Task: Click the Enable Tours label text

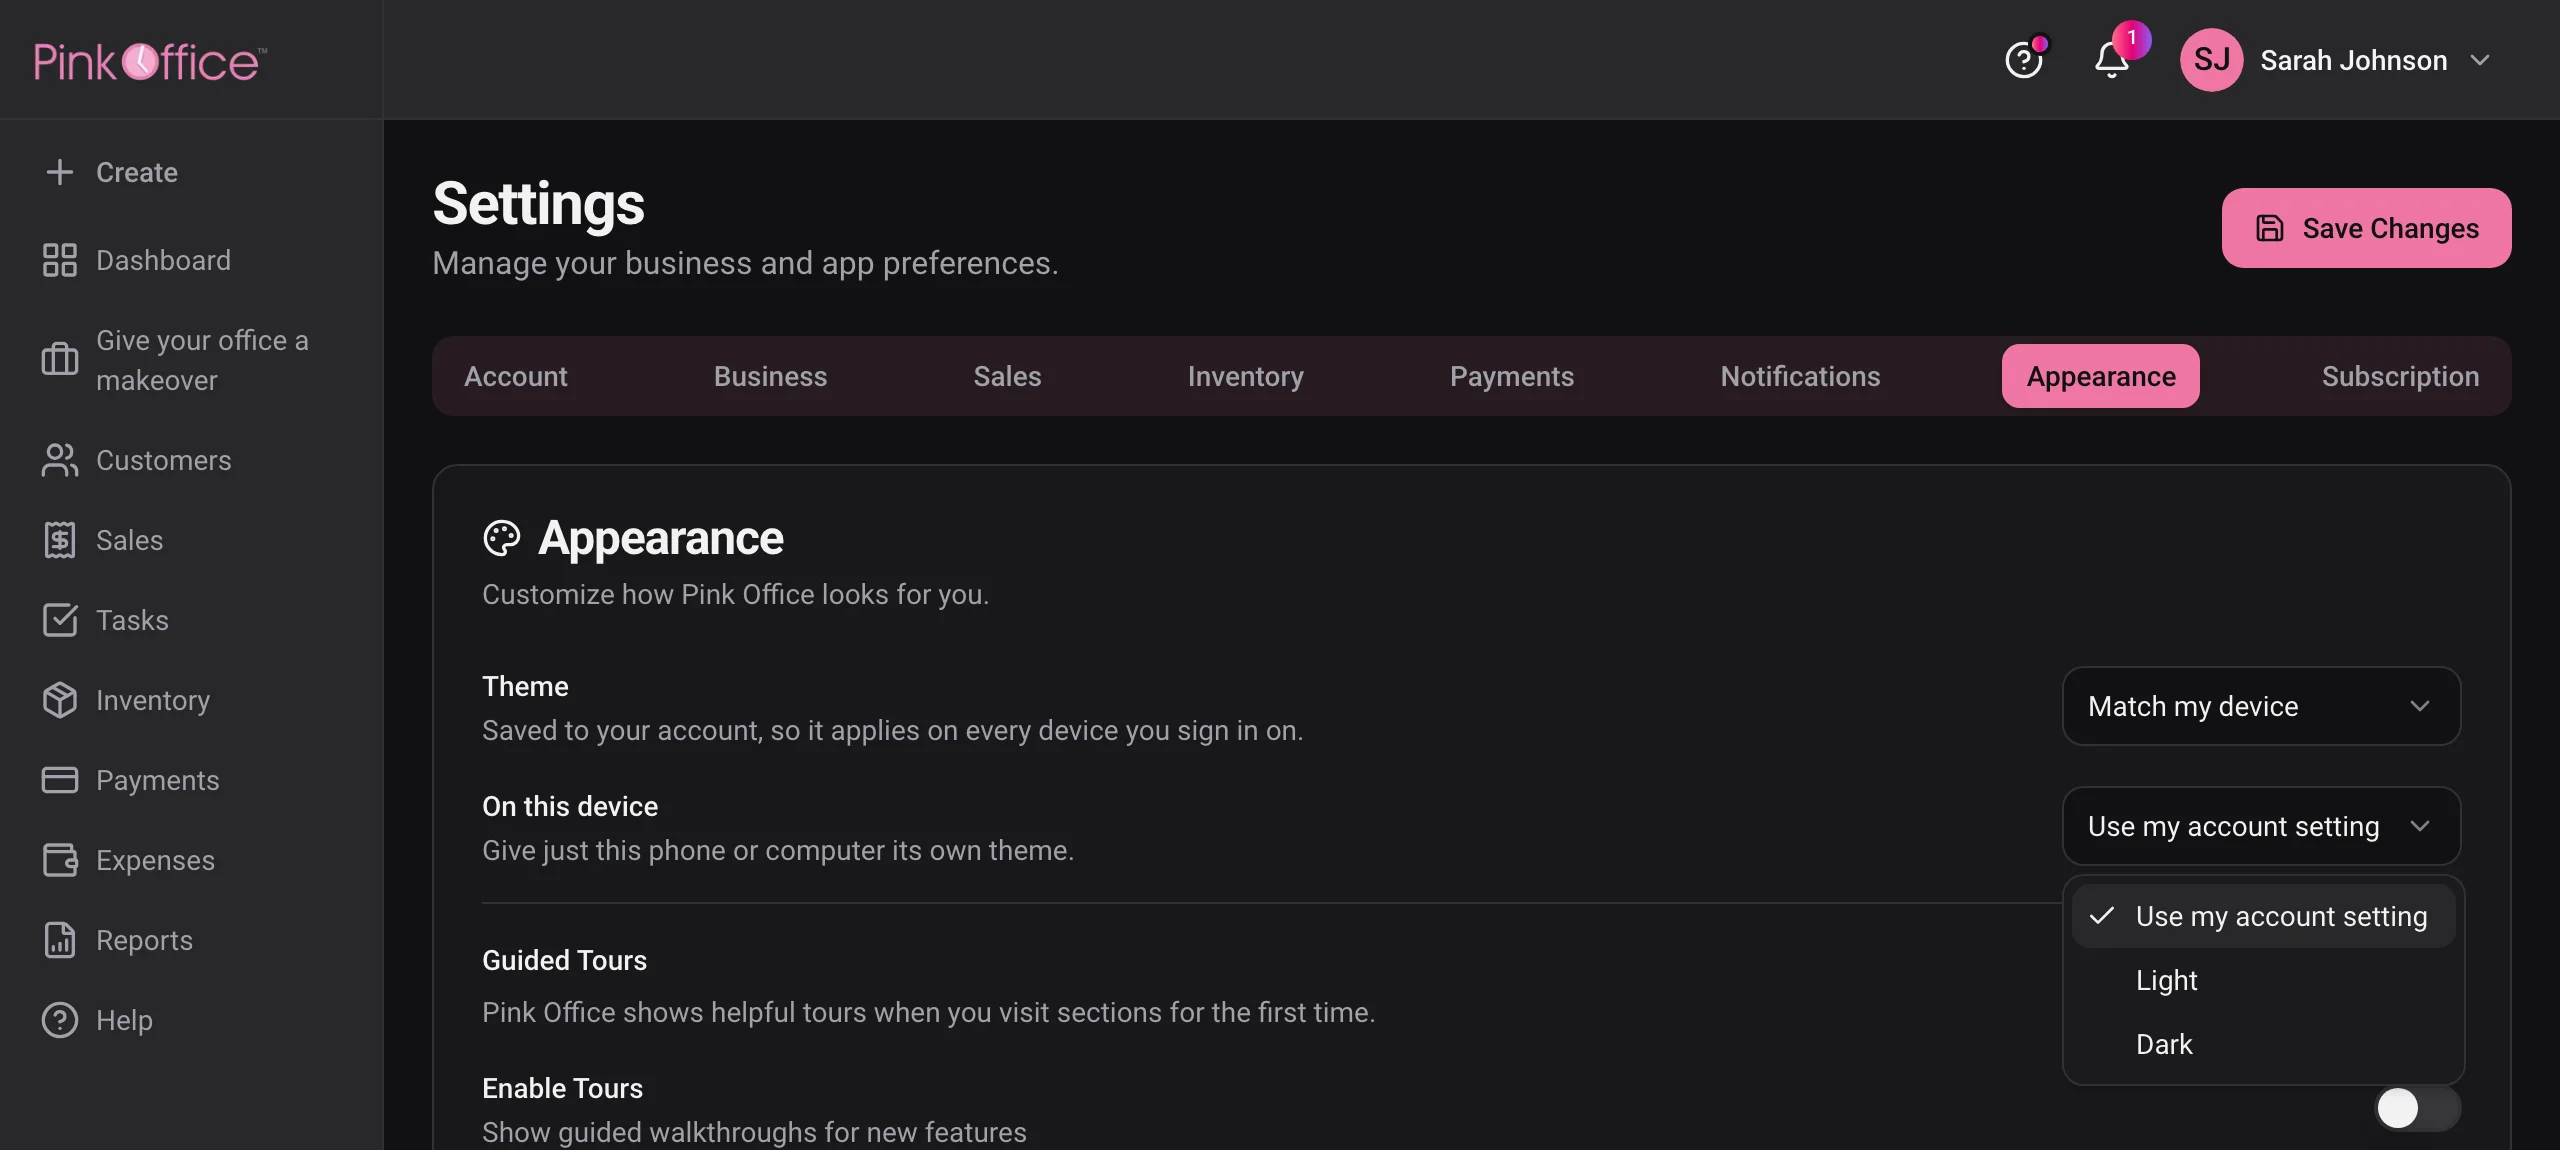Action: (x=562, y=1088)
